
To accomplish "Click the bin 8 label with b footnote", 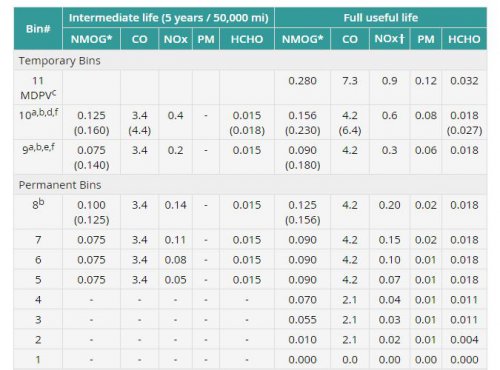I will pyautogui.click(x=38, y=204).
